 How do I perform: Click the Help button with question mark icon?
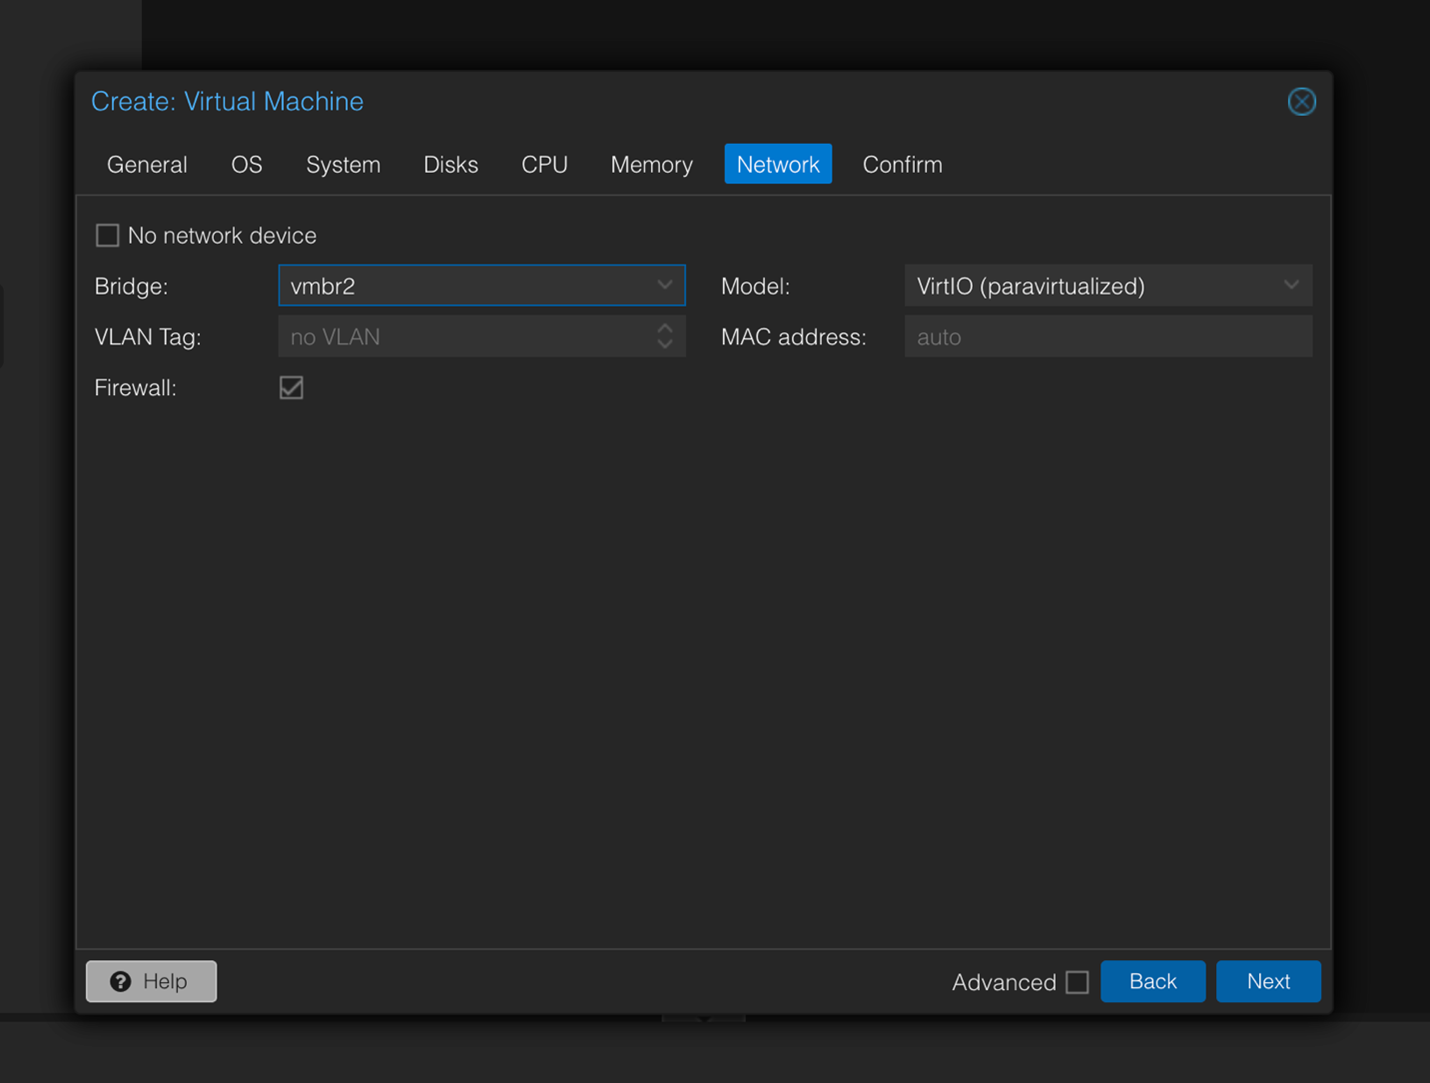(x=151, y=981)
